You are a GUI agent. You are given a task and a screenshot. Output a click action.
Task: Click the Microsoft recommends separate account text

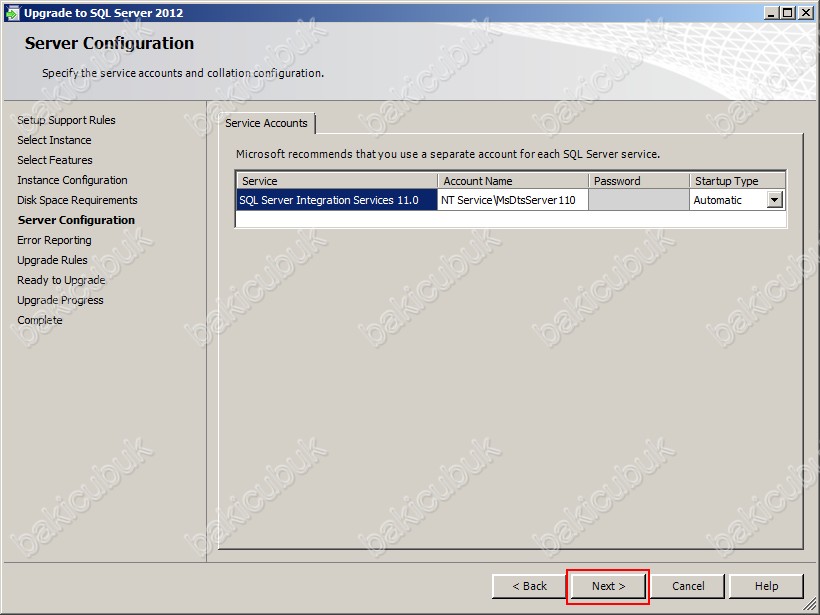pyautogui.click(x=448, y=154)
